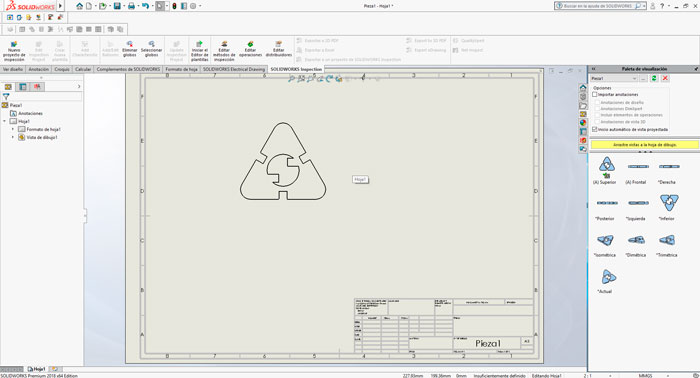Click the help search field at top right
The image size is (700, 378).
click(x=598, y=6)
